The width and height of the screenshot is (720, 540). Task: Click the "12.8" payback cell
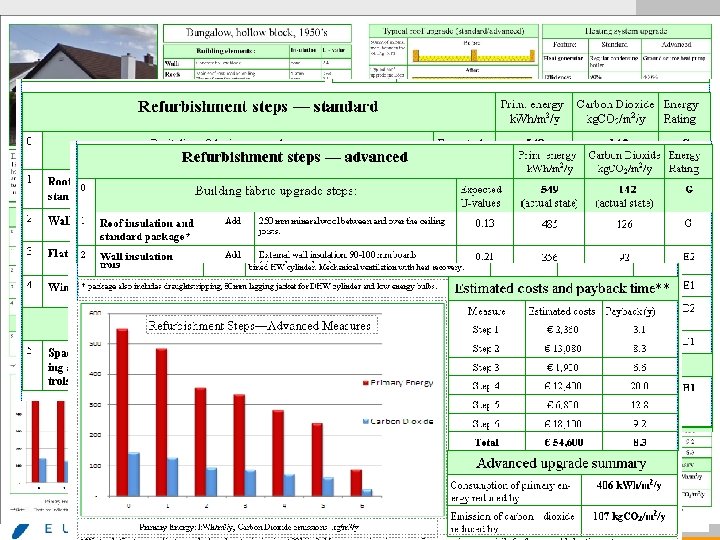(639, 405)
